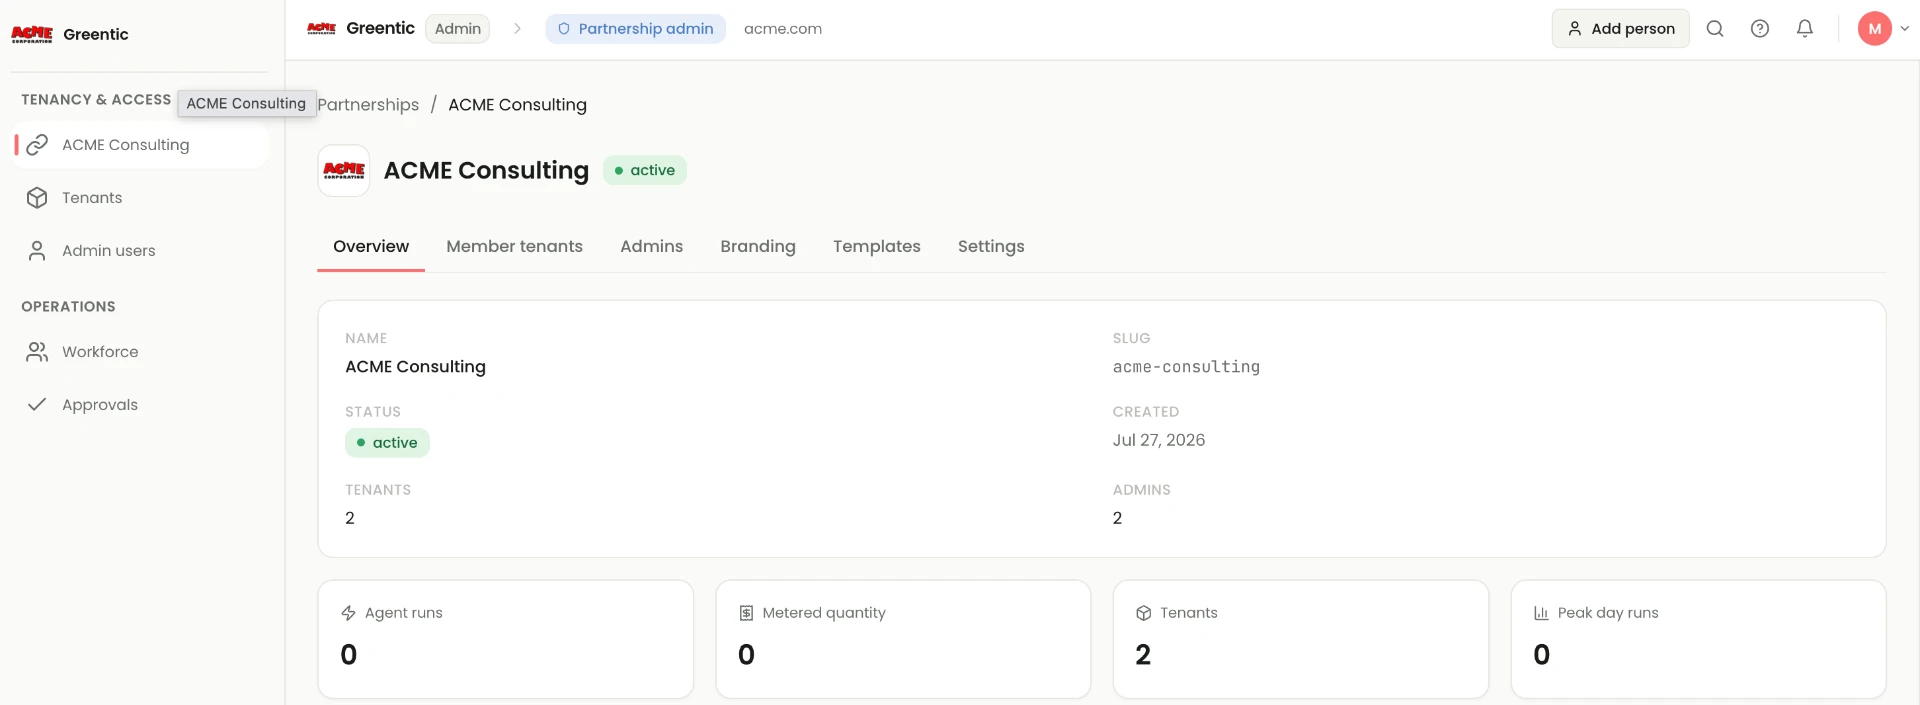Open the user avatar M menu

tap(1875, 29)
